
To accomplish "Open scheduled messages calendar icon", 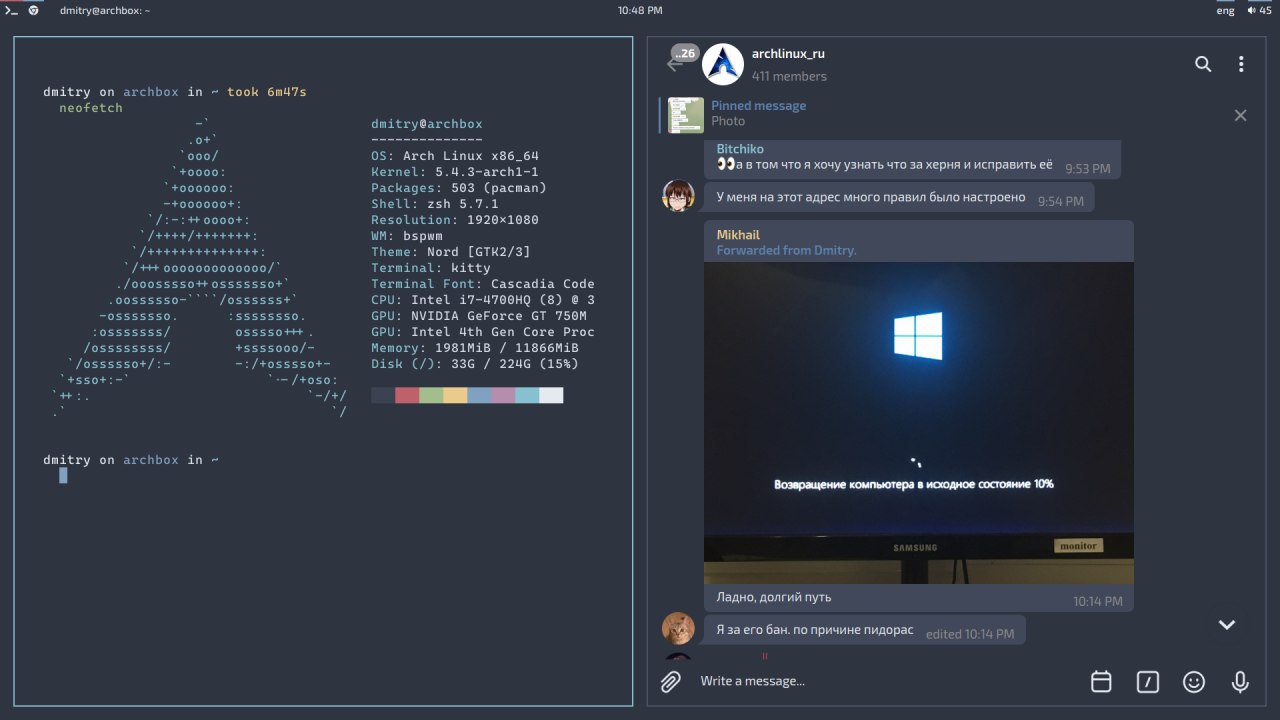I will coord(1101,681).
